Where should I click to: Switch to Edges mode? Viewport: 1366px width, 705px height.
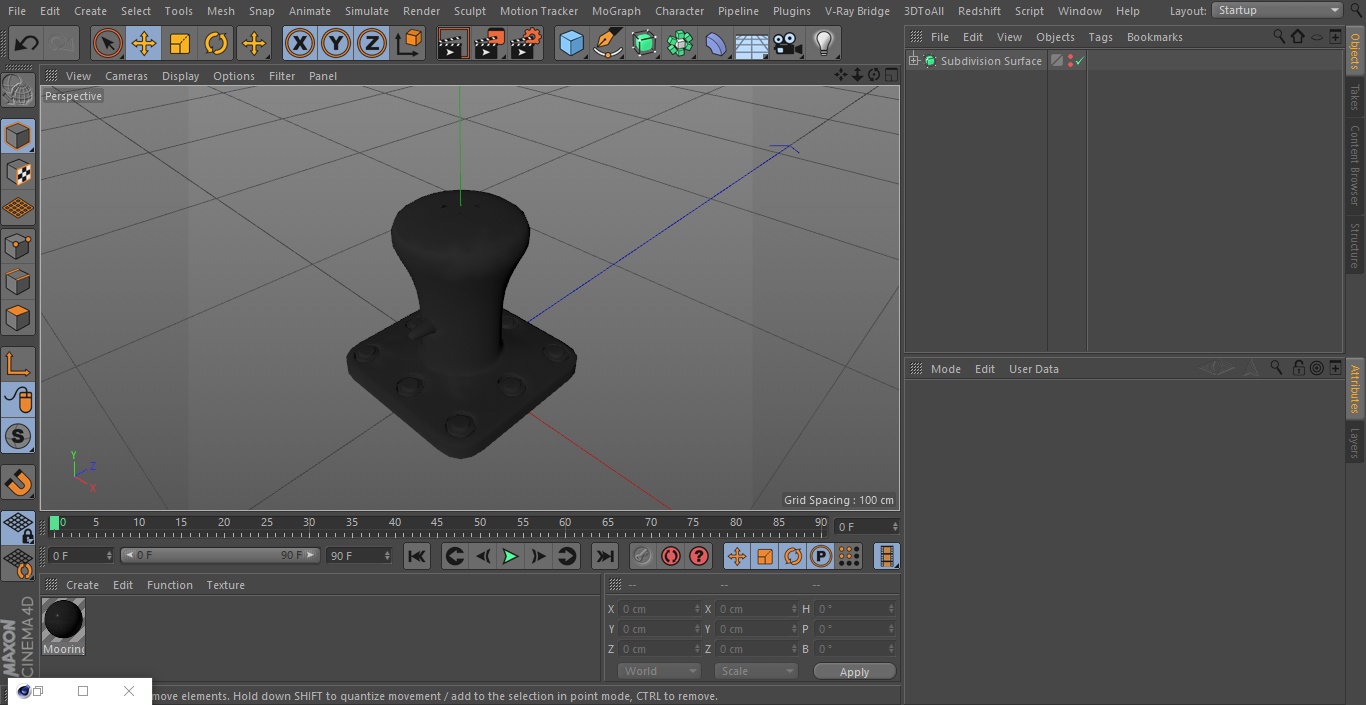(x=18, y=281)
